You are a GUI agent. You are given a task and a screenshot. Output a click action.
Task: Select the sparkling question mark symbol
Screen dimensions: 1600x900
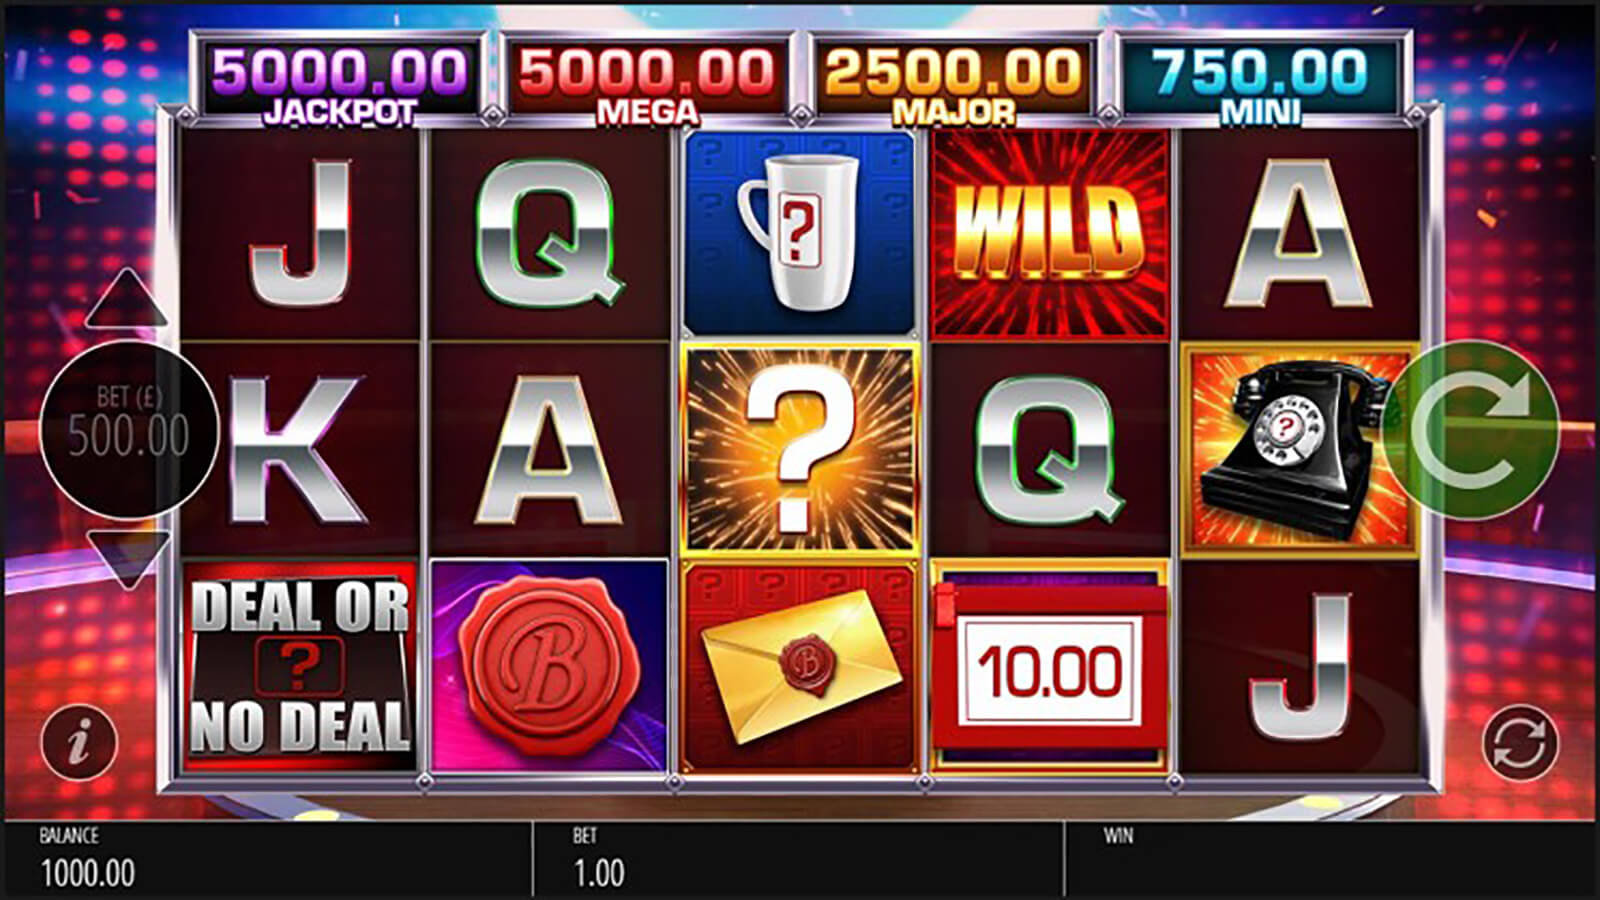(799, 450)
